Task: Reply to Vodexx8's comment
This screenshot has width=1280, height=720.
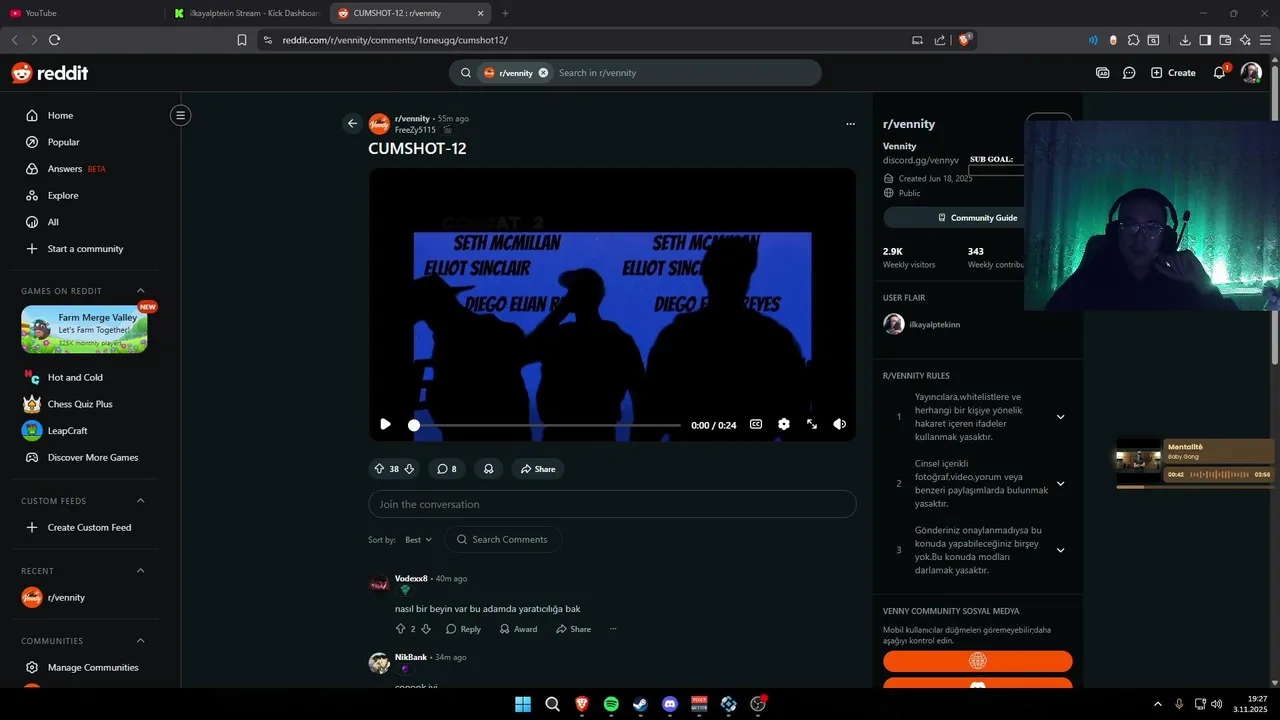Action: (463, 629)
